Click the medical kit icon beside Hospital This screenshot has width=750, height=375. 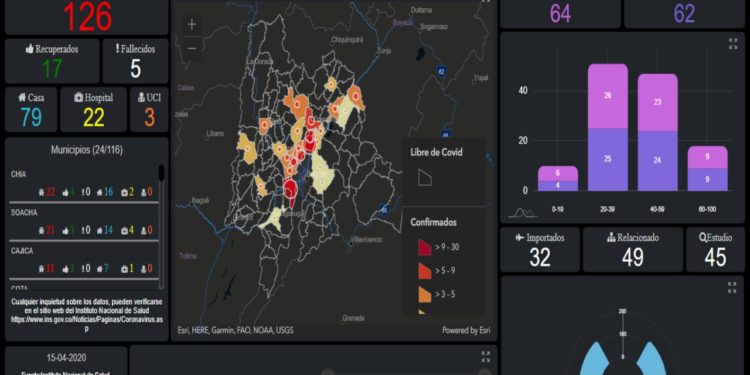tap(78, 97)
